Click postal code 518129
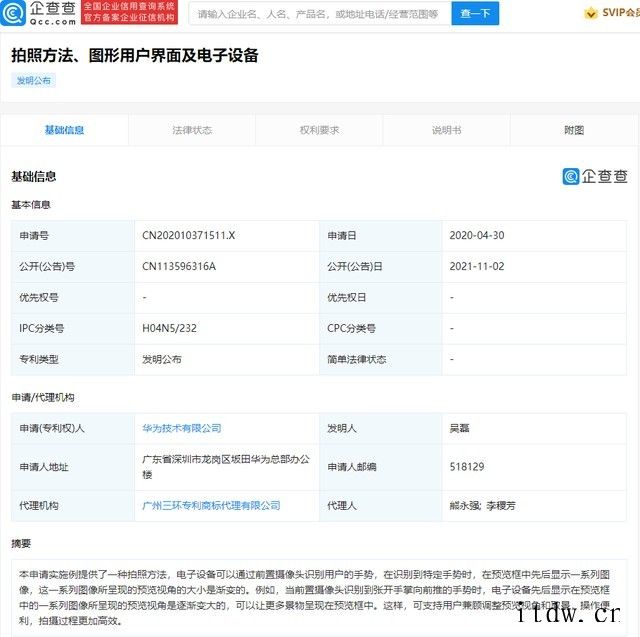This screenshot has height=637, width=640. point(467,467)
